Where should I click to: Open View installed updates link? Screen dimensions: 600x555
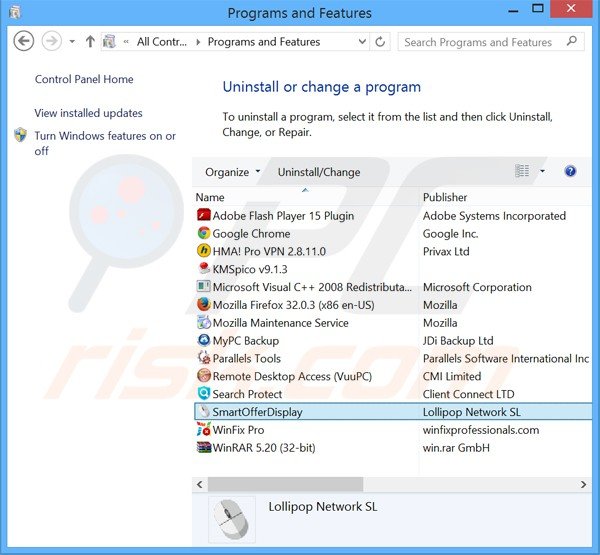tap(88, 113)
